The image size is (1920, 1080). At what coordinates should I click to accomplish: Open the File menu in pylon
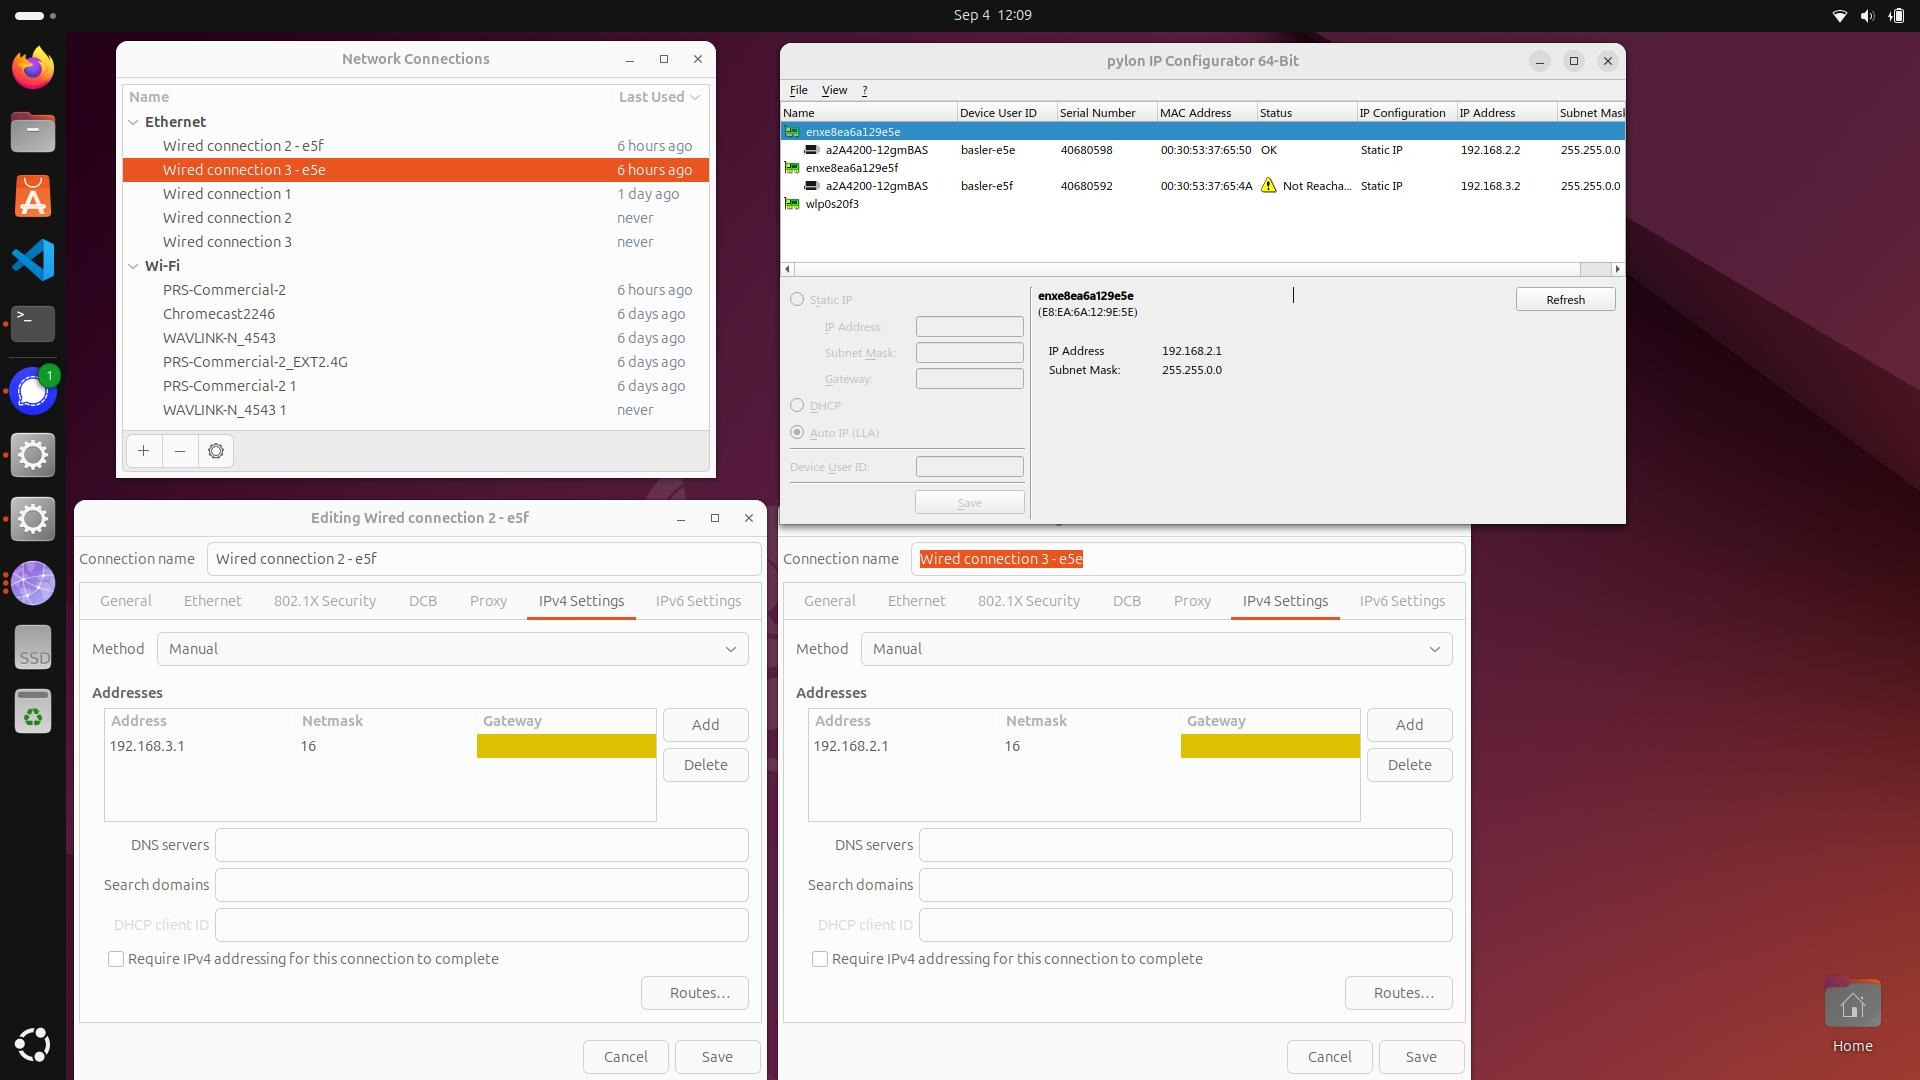pos(798,90)
